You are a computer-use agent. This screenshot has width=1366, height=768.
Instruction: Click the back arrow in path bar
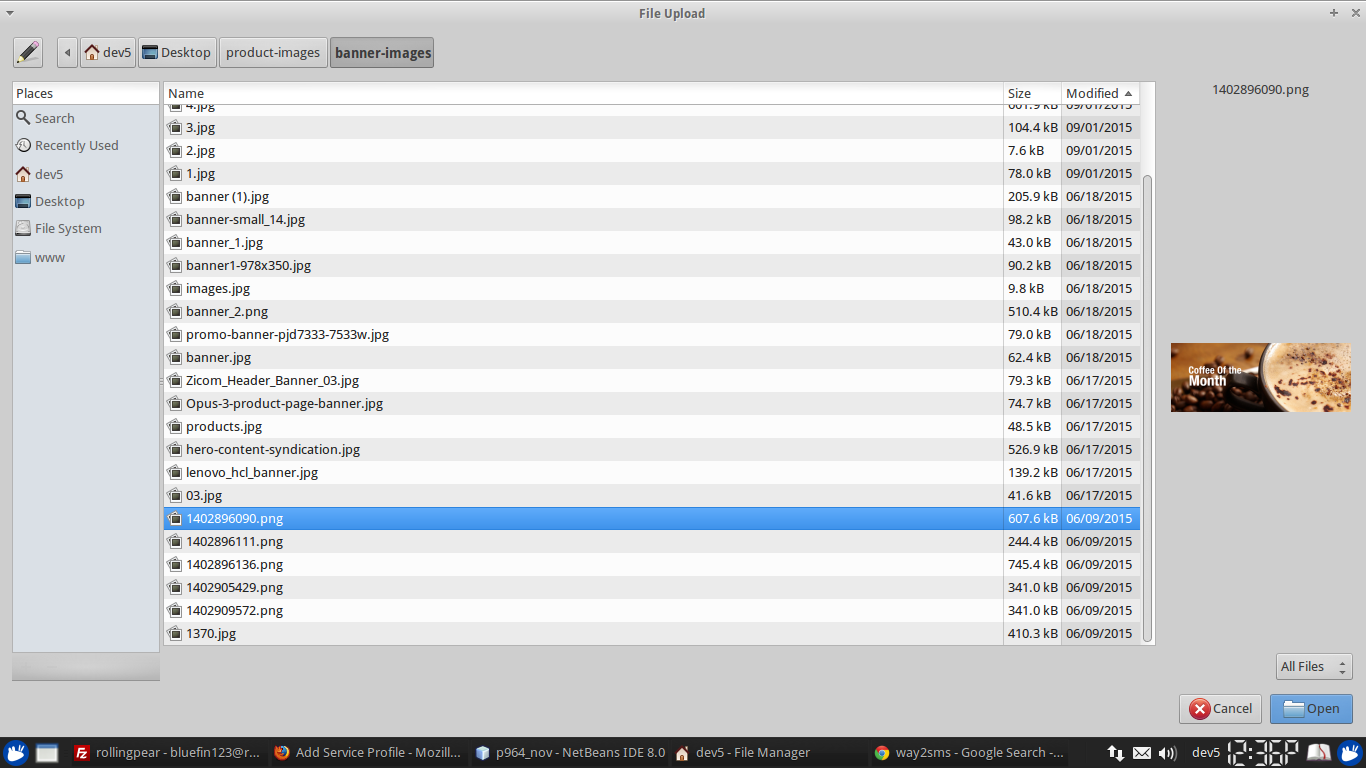coord(67,52)
